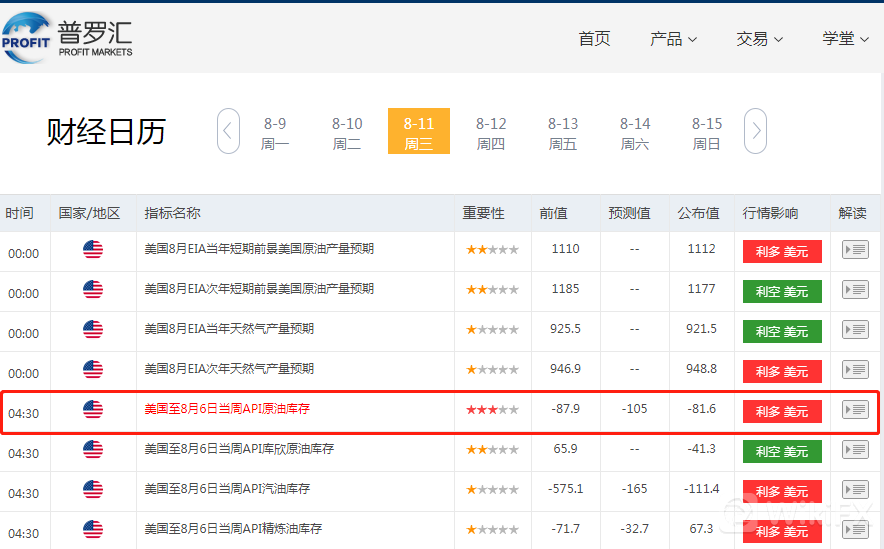Click the interpretation icon for EIA次年天然气产量预期 row
Image resolution: width=884 pixels, height=549 pixels.
click(855, 370)
